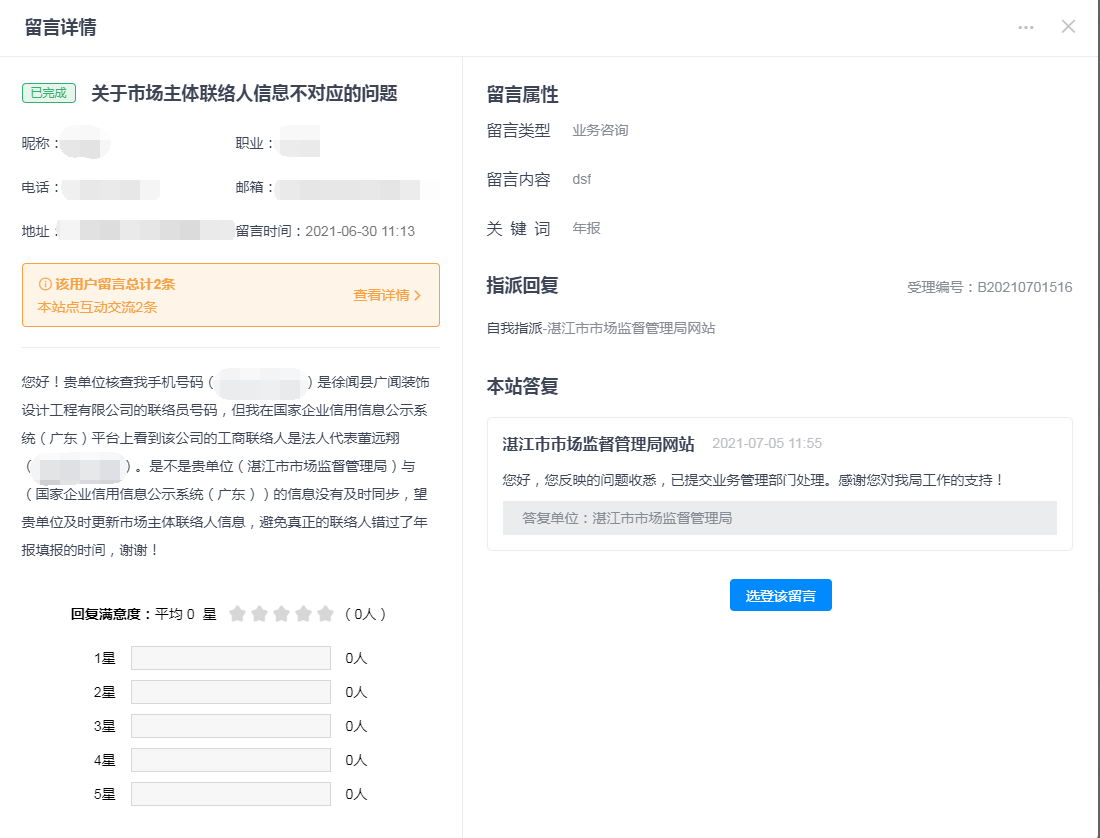
Task: Click the info icon in the orange banner
Action: 45,284
